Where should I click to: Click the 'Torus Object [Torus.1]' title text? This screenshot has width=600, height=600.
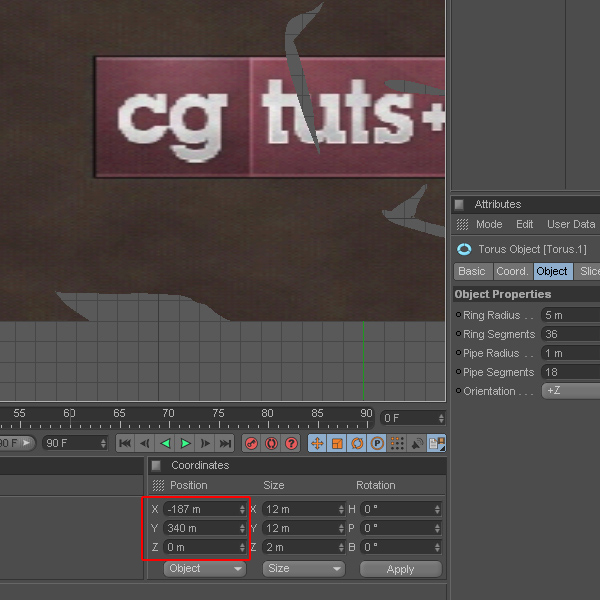point(532,249)
